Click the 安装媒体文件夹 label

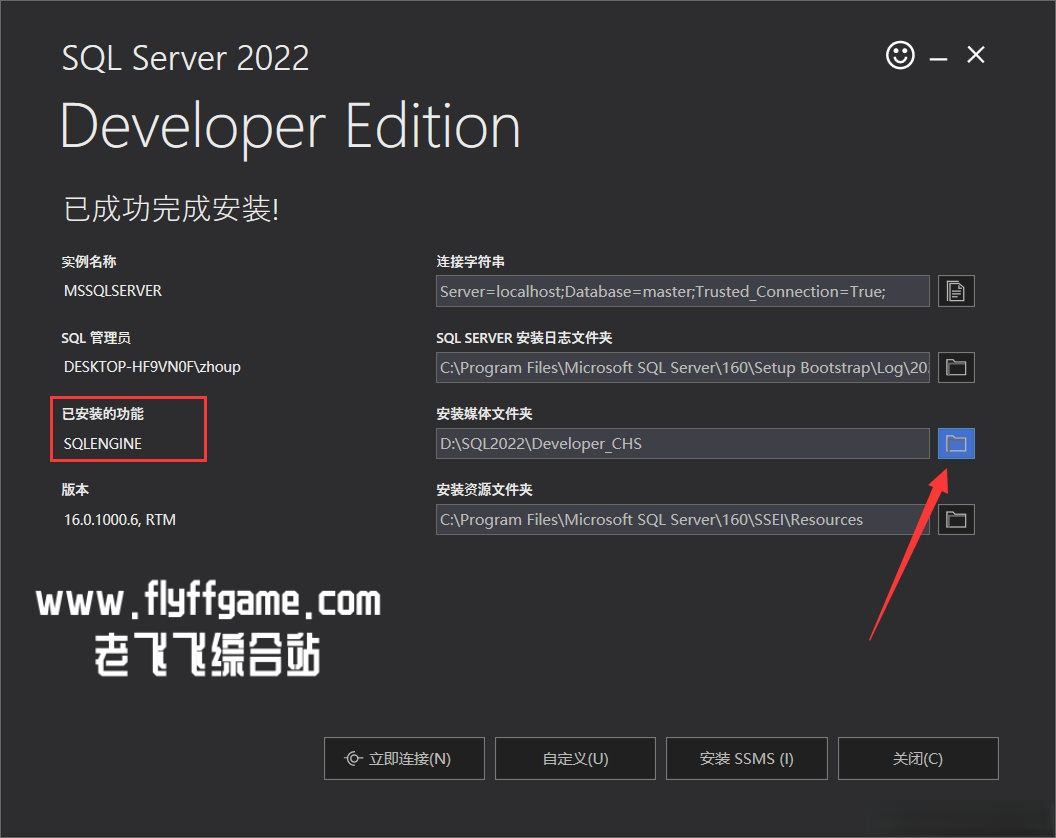[x=484, y=414]
